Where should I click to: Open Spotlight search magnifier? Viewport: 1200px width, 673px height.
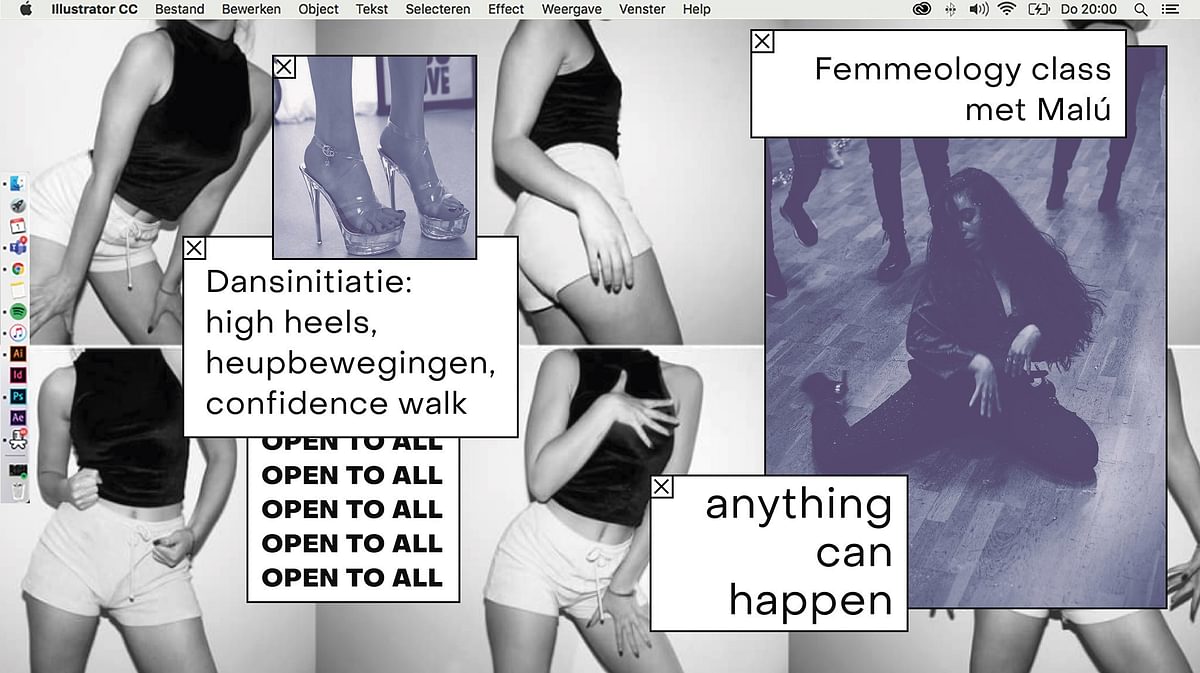(x=1141, y=9)
